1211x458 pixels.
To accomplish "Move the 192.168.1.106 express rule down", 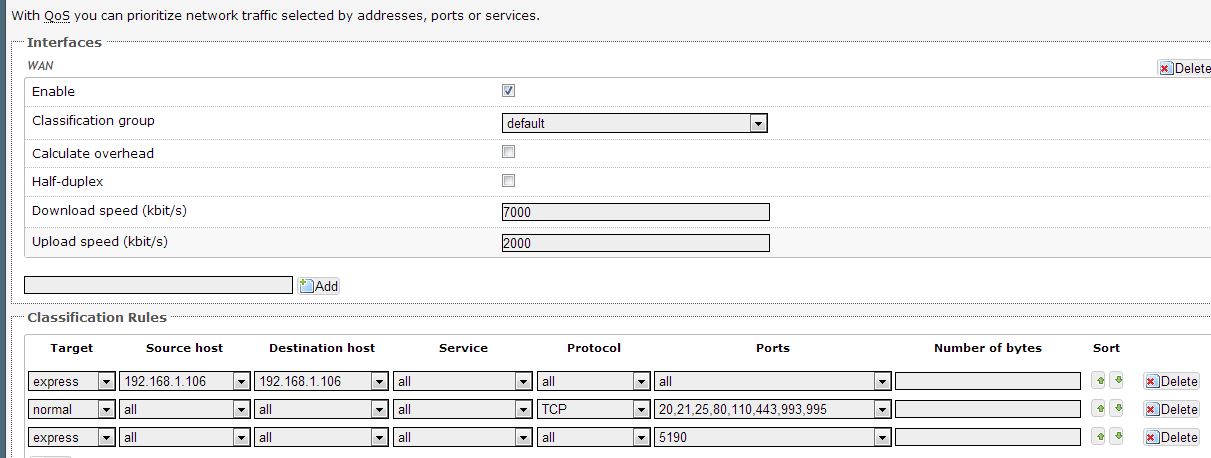I will click(x=1117, y=381).
